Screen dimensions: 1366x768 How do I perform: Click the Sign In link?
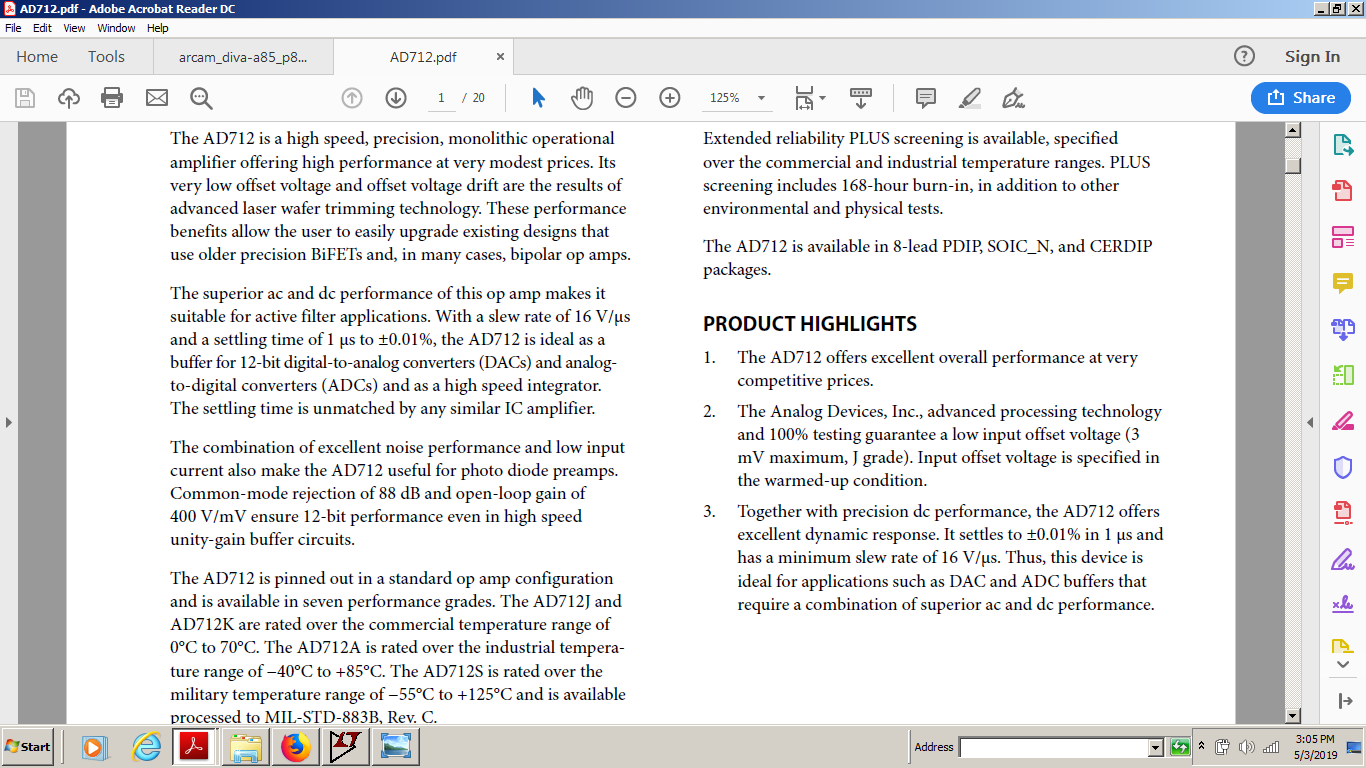[x=1312, y=57]
